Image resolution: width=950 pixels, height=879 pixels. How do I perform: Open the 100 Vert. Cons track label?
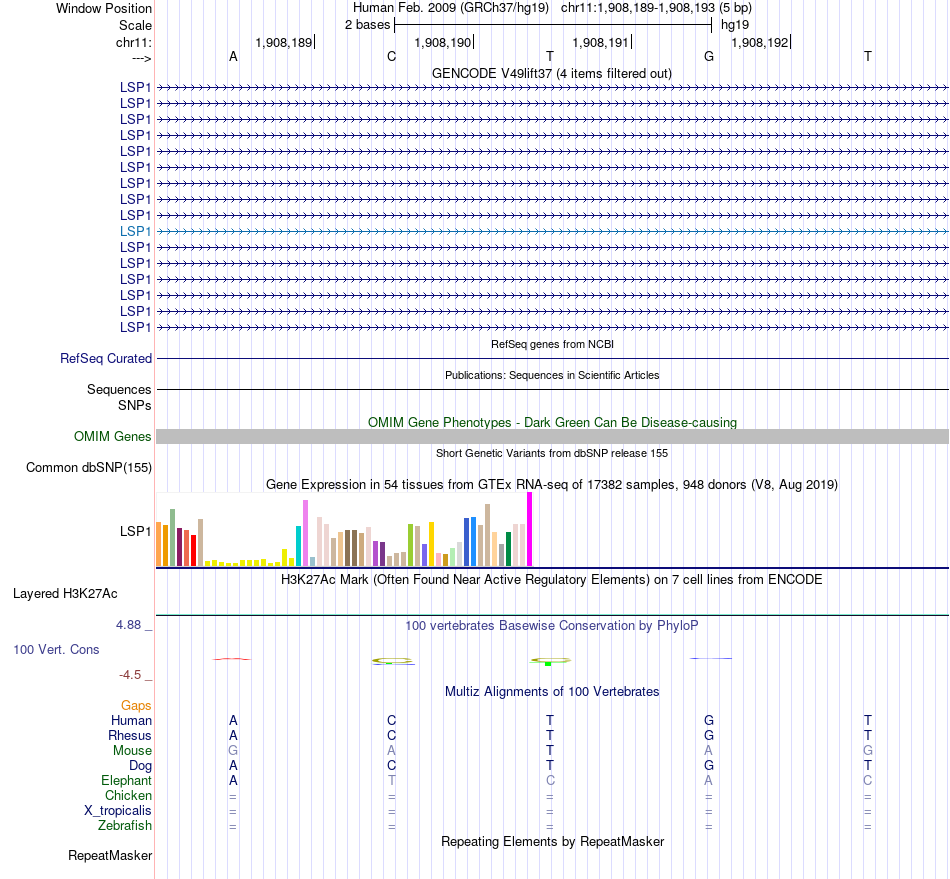56,649
